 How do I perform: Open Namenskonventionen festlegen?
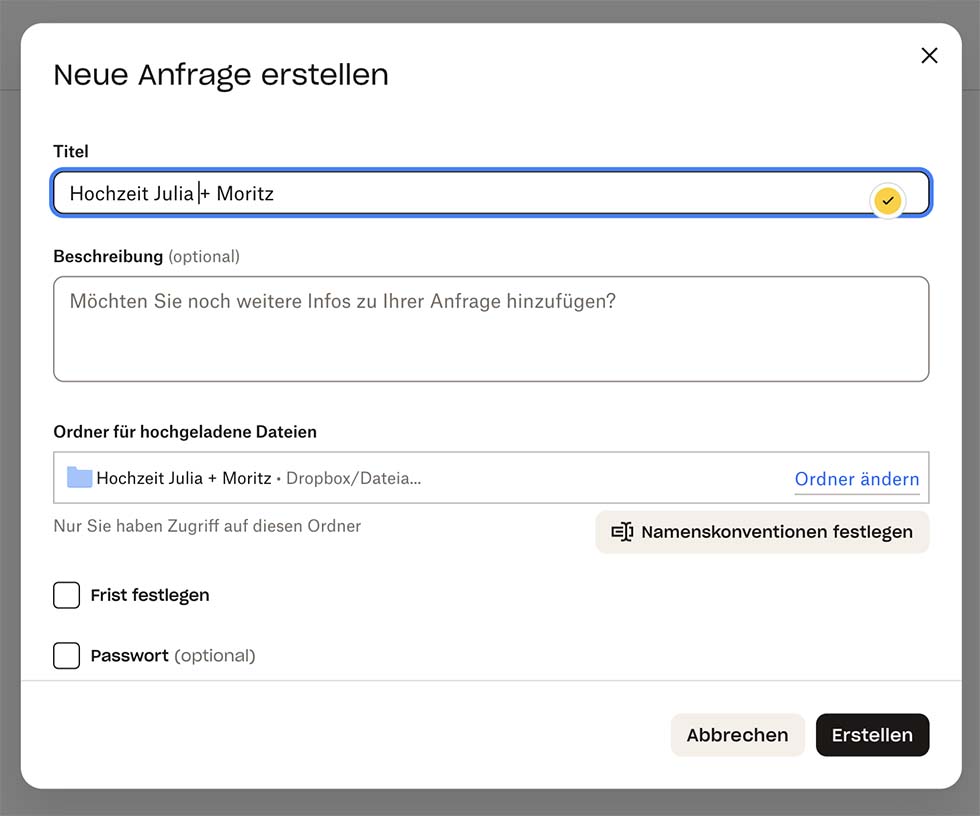(776, 532)
